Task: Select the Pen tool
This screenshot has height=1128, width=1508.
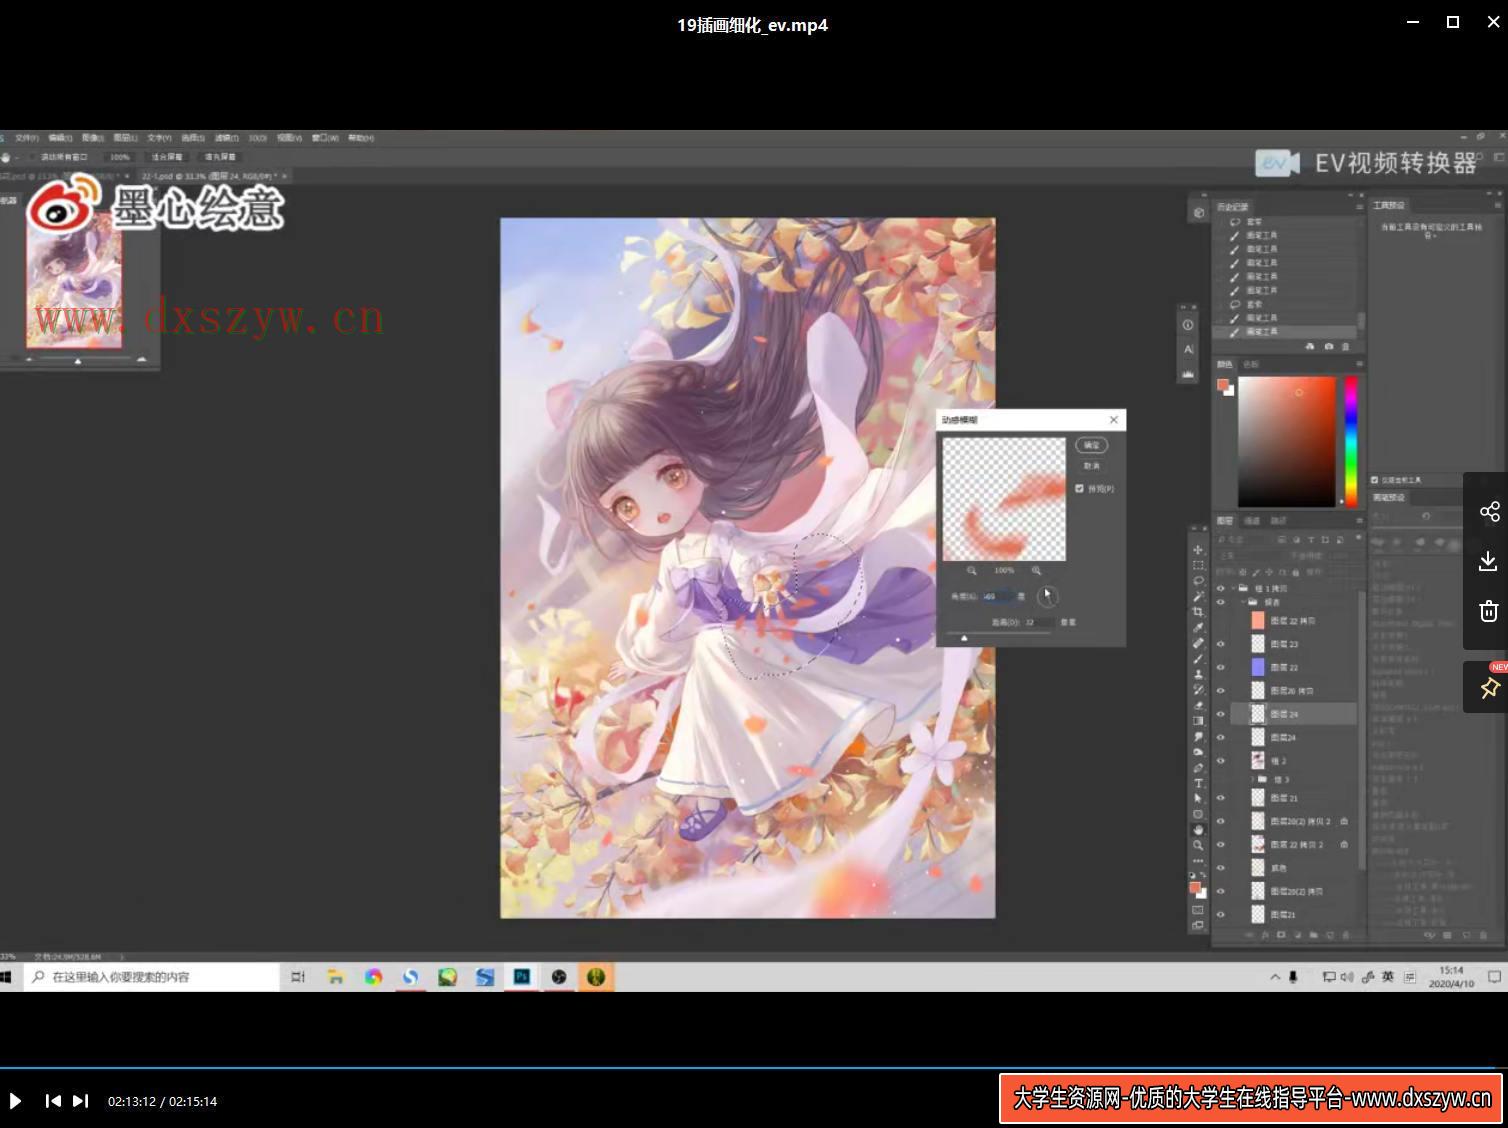Action: (x=1198, y=767)
